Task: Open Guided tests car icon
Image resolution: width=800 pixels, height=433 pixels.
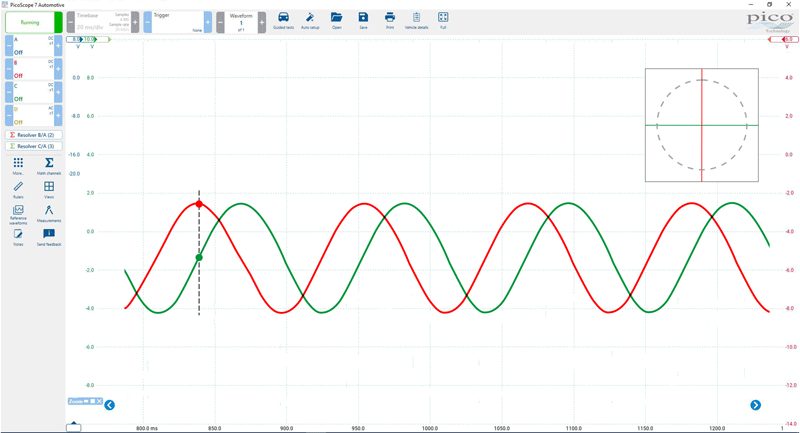Action: point(283,20)
